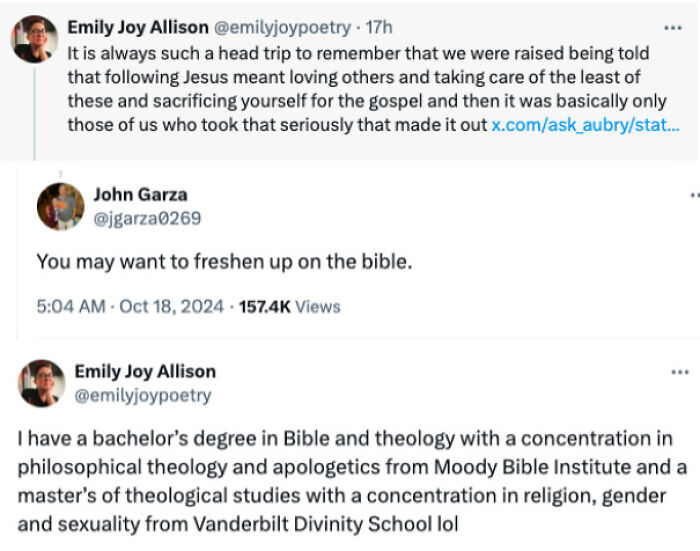Open the "freshen up on the bible" tweet
The image size is (700, 551).
click(x=224, y=261)
